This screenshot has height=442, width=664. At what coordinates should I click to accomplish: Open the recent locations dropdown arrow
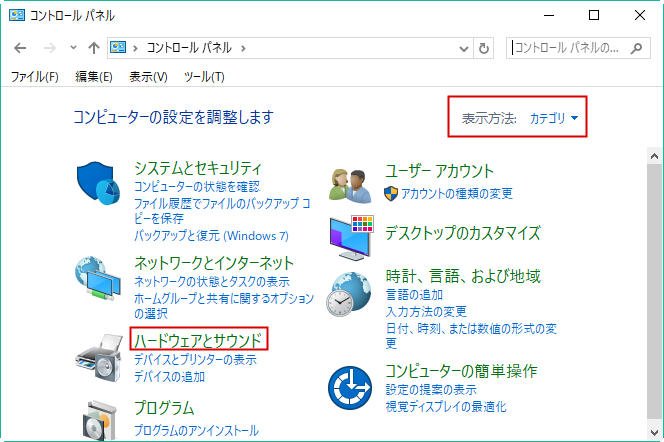[73, 47]
